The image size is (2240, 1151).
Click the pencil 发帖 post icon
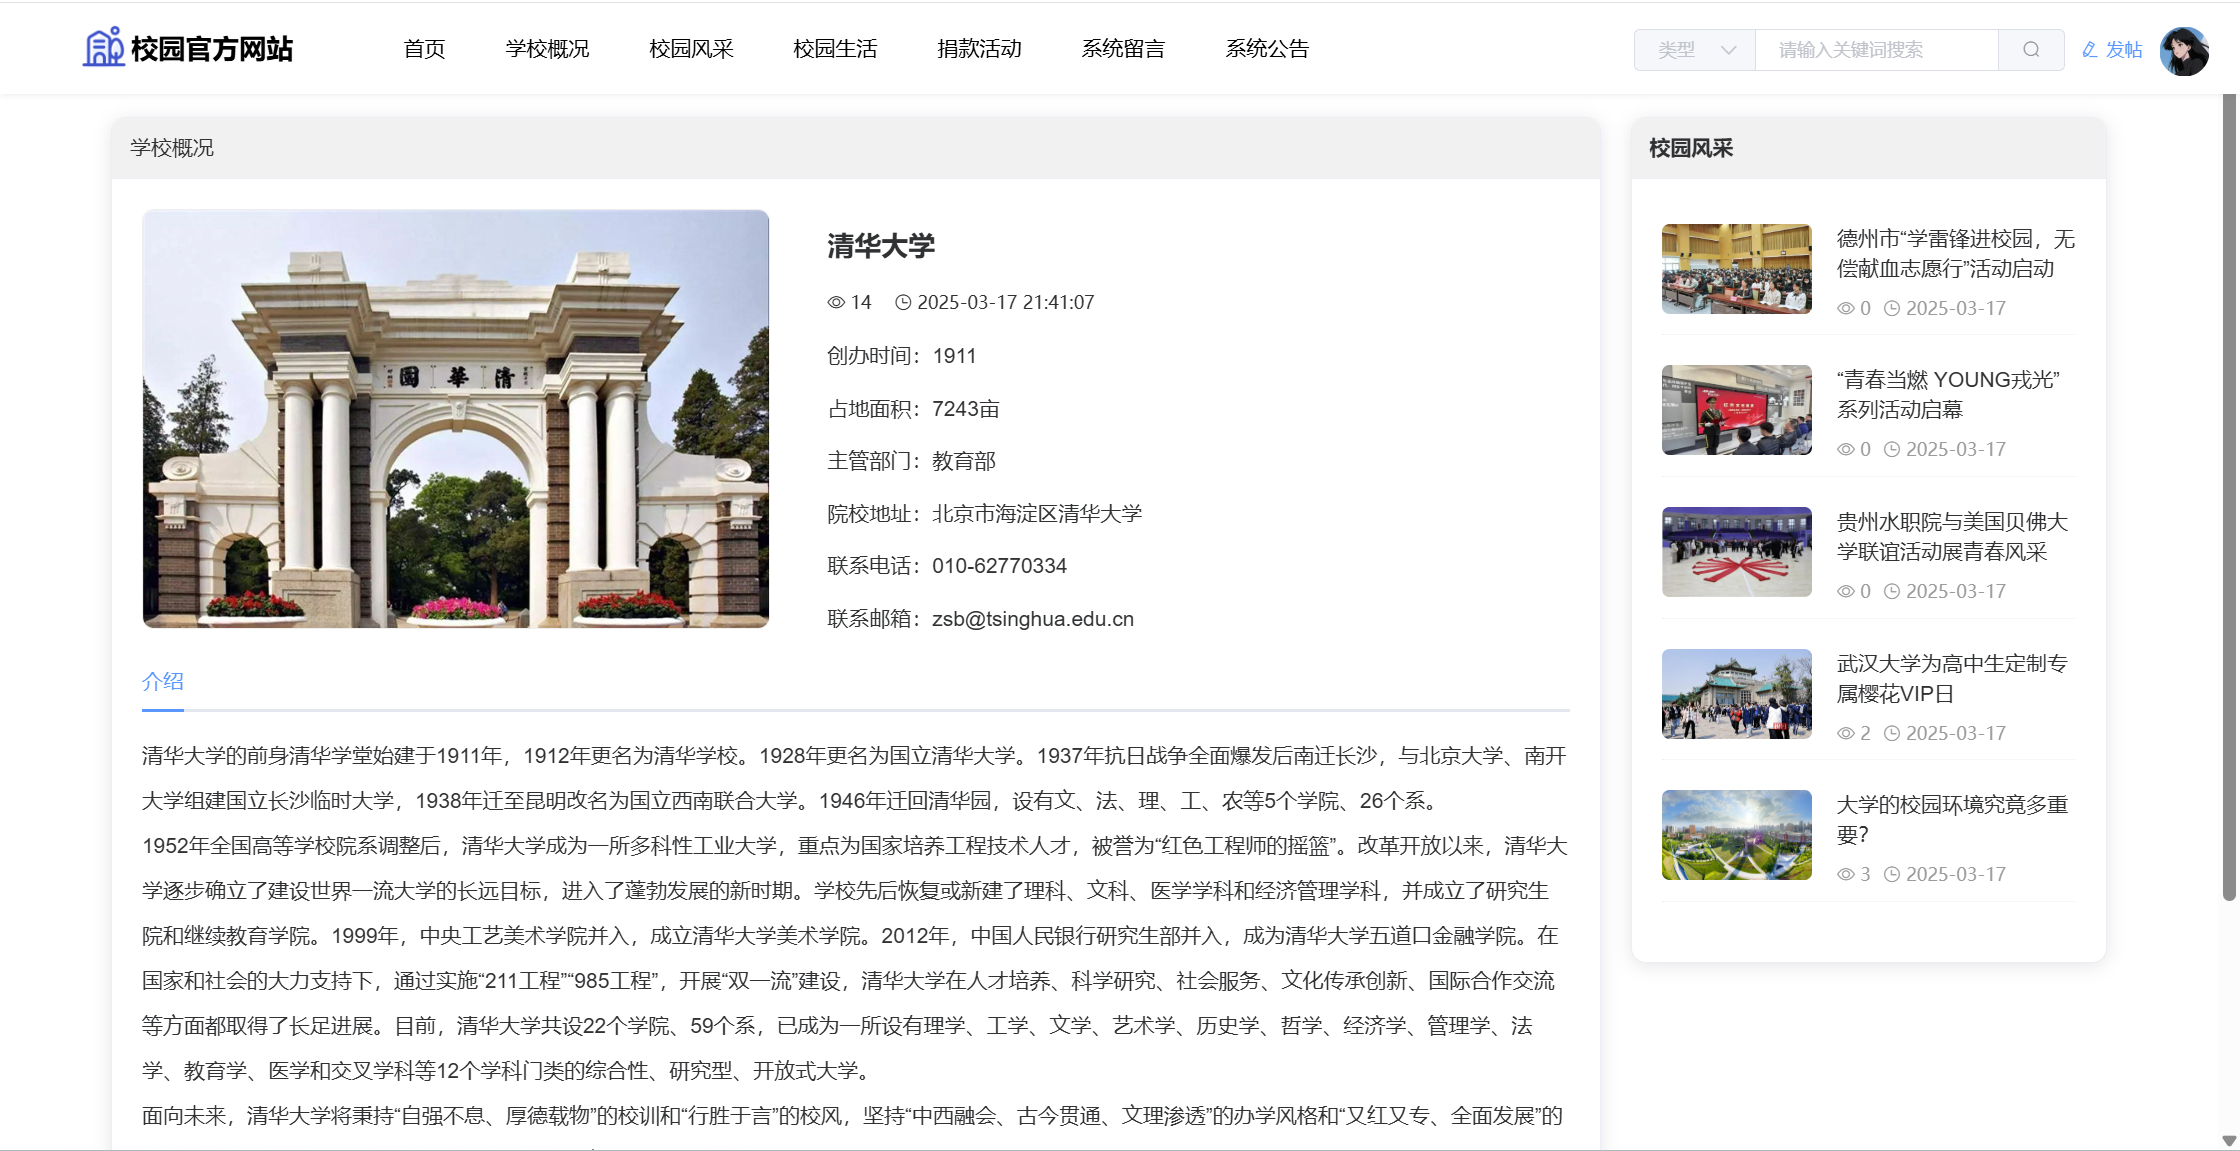click(x=2089, y=50)
